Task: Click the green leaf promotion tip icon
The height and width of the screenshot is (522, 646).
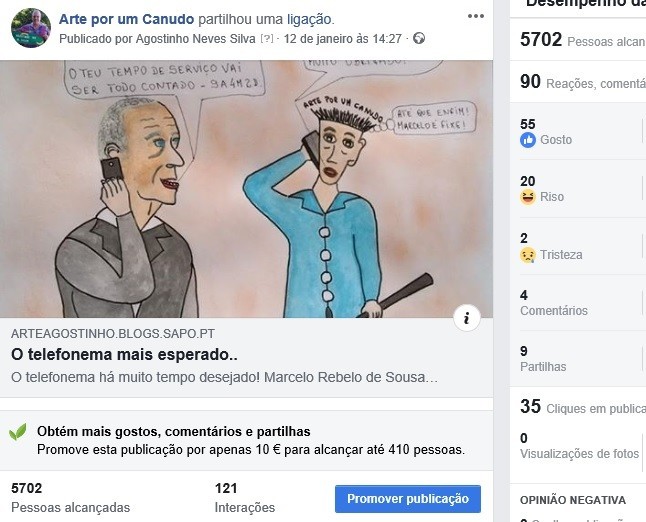Action: (x=18, y=432)
